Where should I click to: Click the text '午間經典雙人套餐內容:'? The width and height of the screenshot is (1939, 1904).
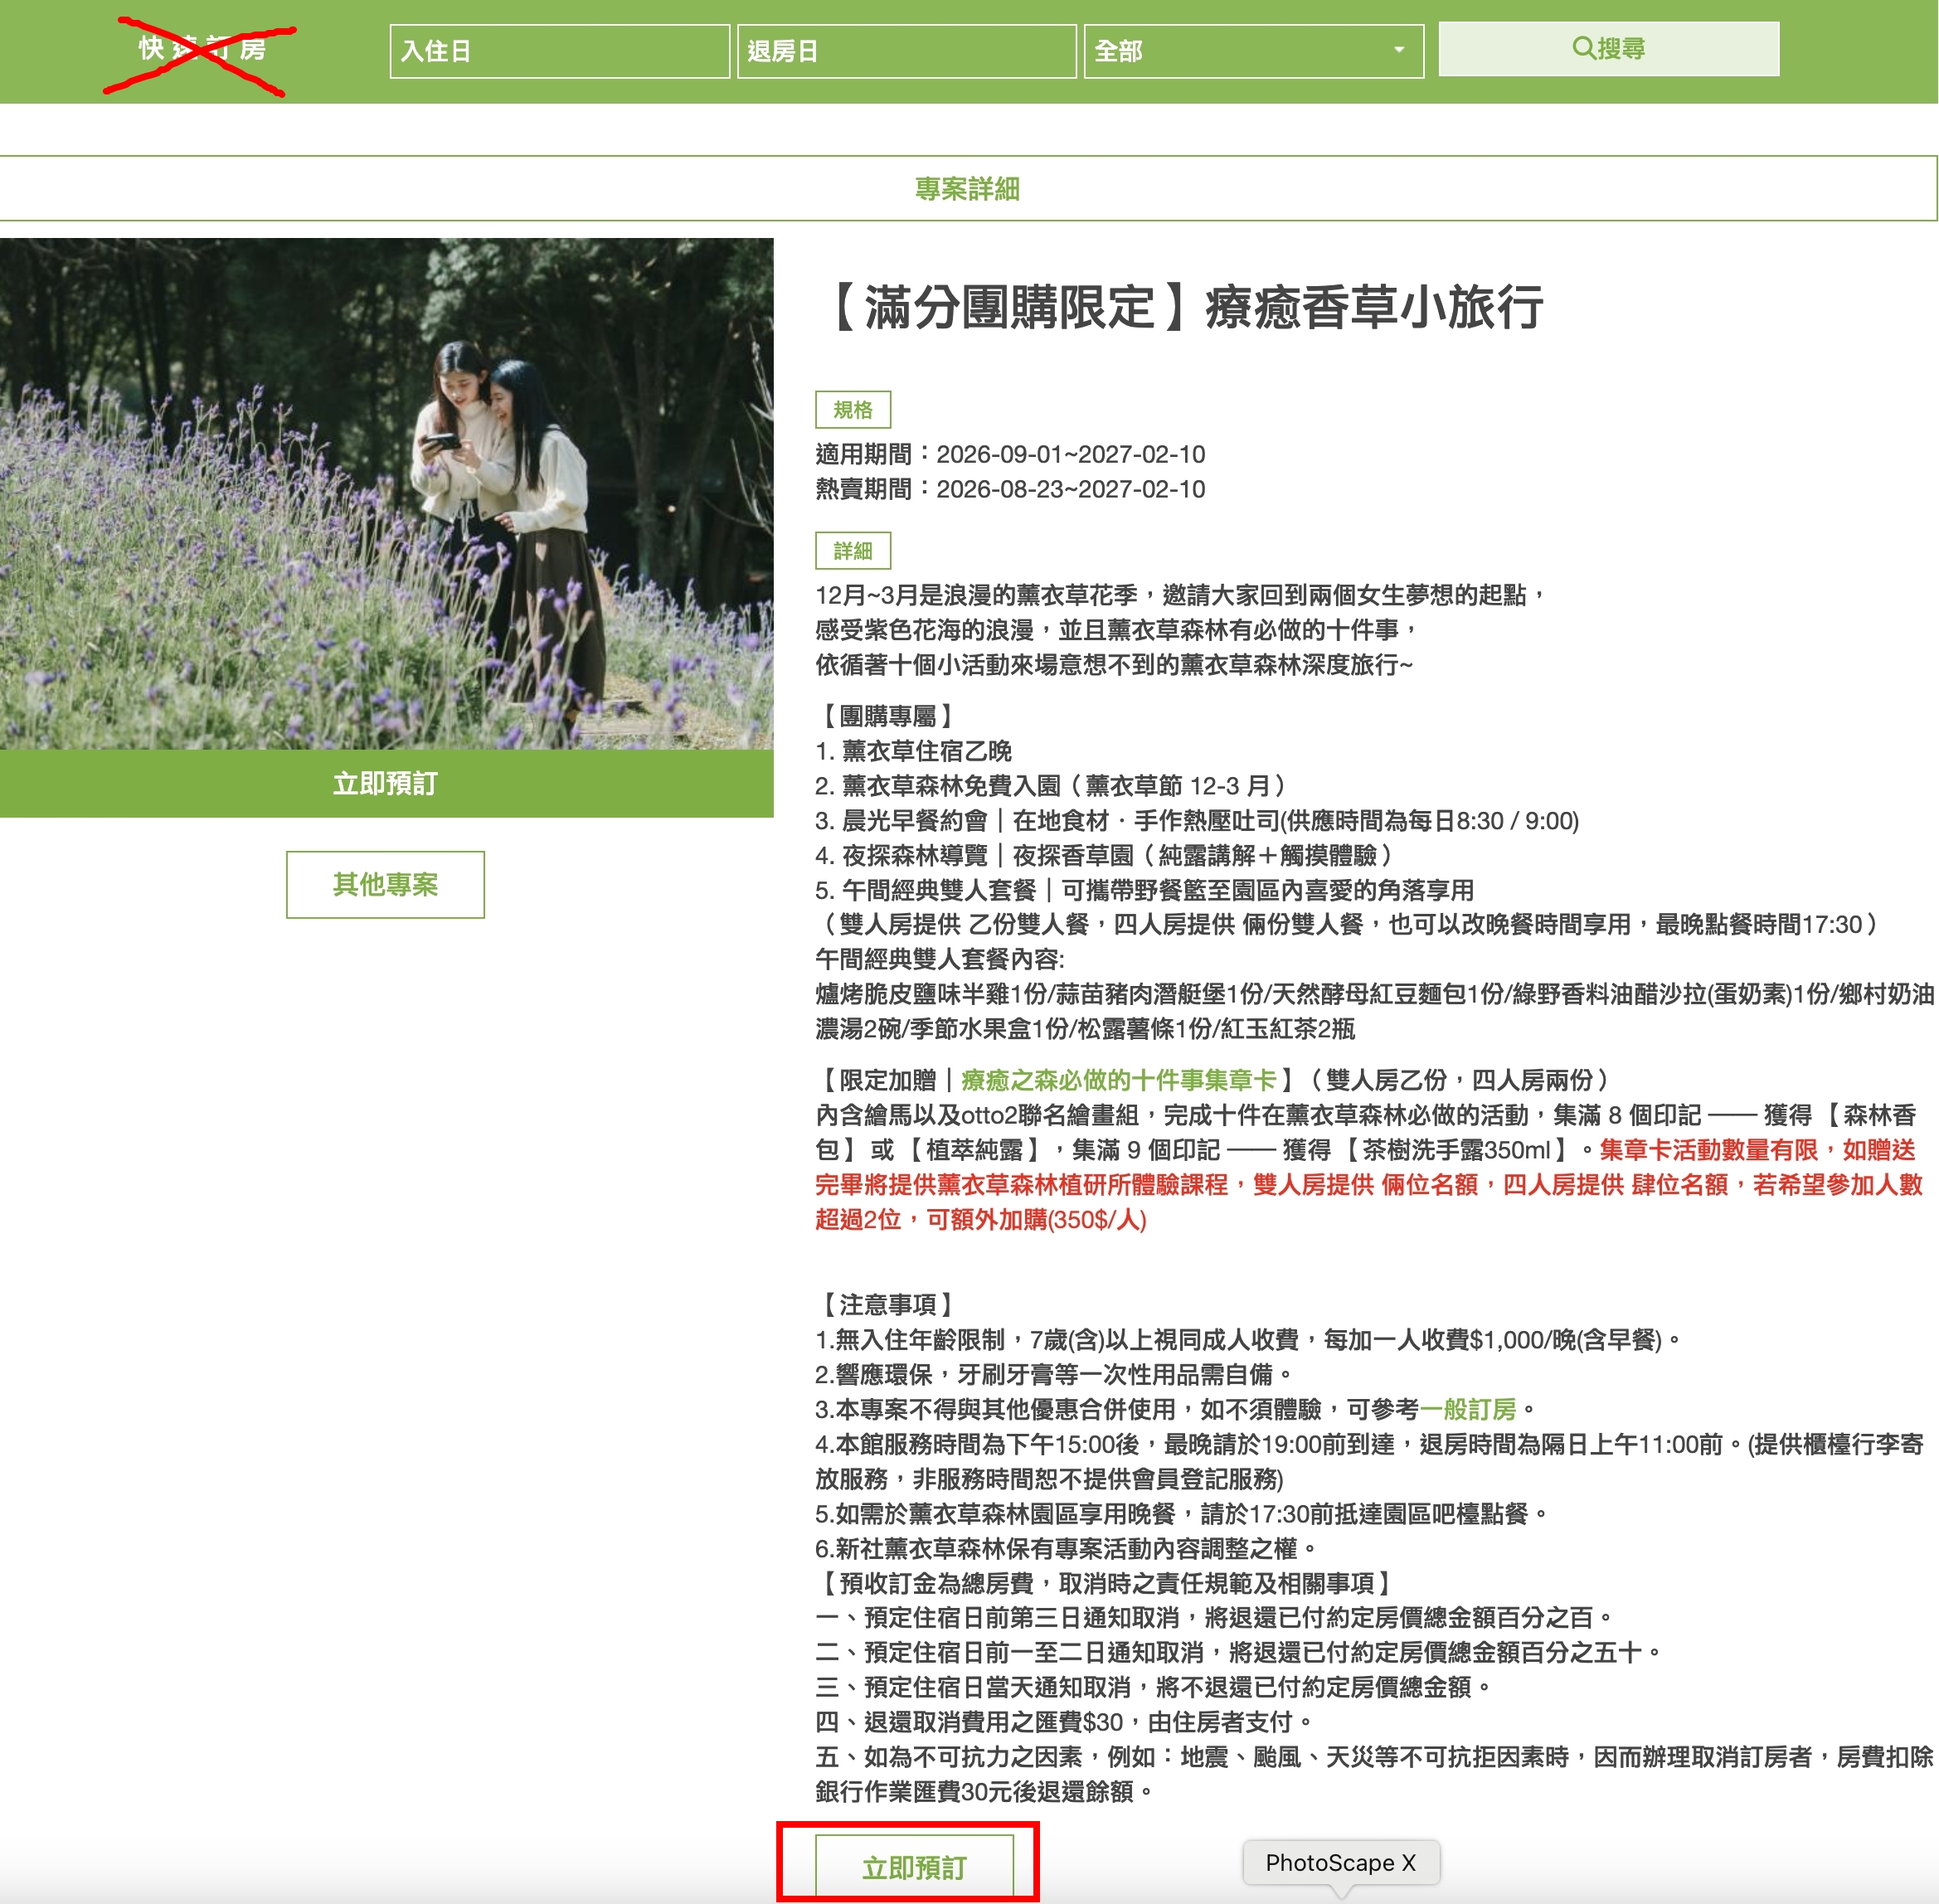(940, 959)
